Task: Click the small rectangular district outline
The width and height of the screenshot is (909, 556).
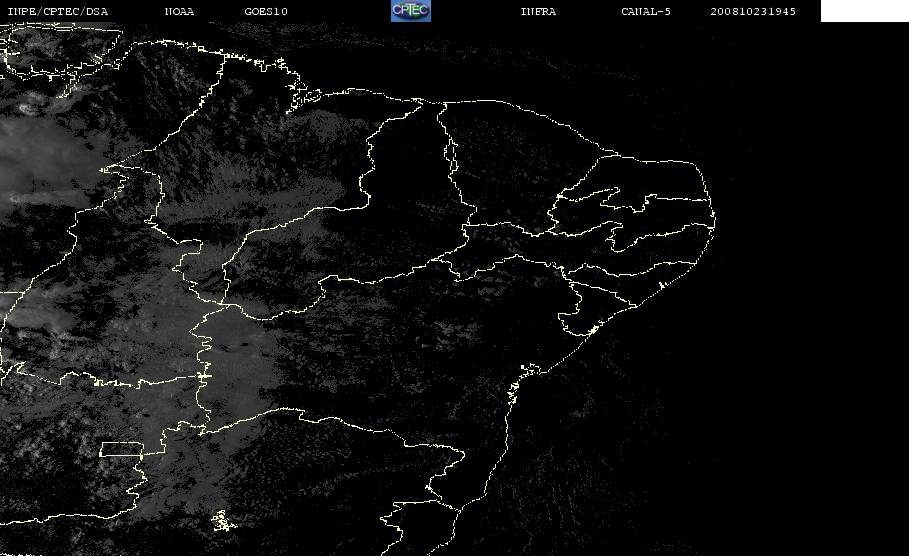Action: pyautogui.click(x=122, y=449)
